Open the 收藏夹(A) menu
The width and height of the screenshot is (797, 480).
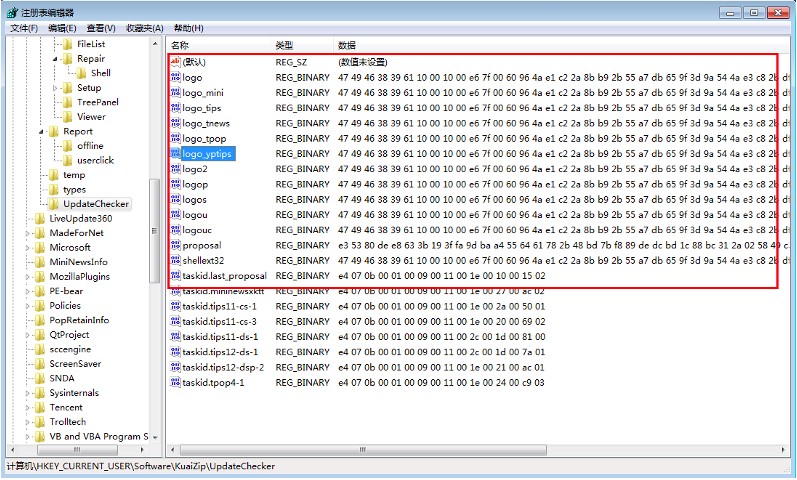144,28
